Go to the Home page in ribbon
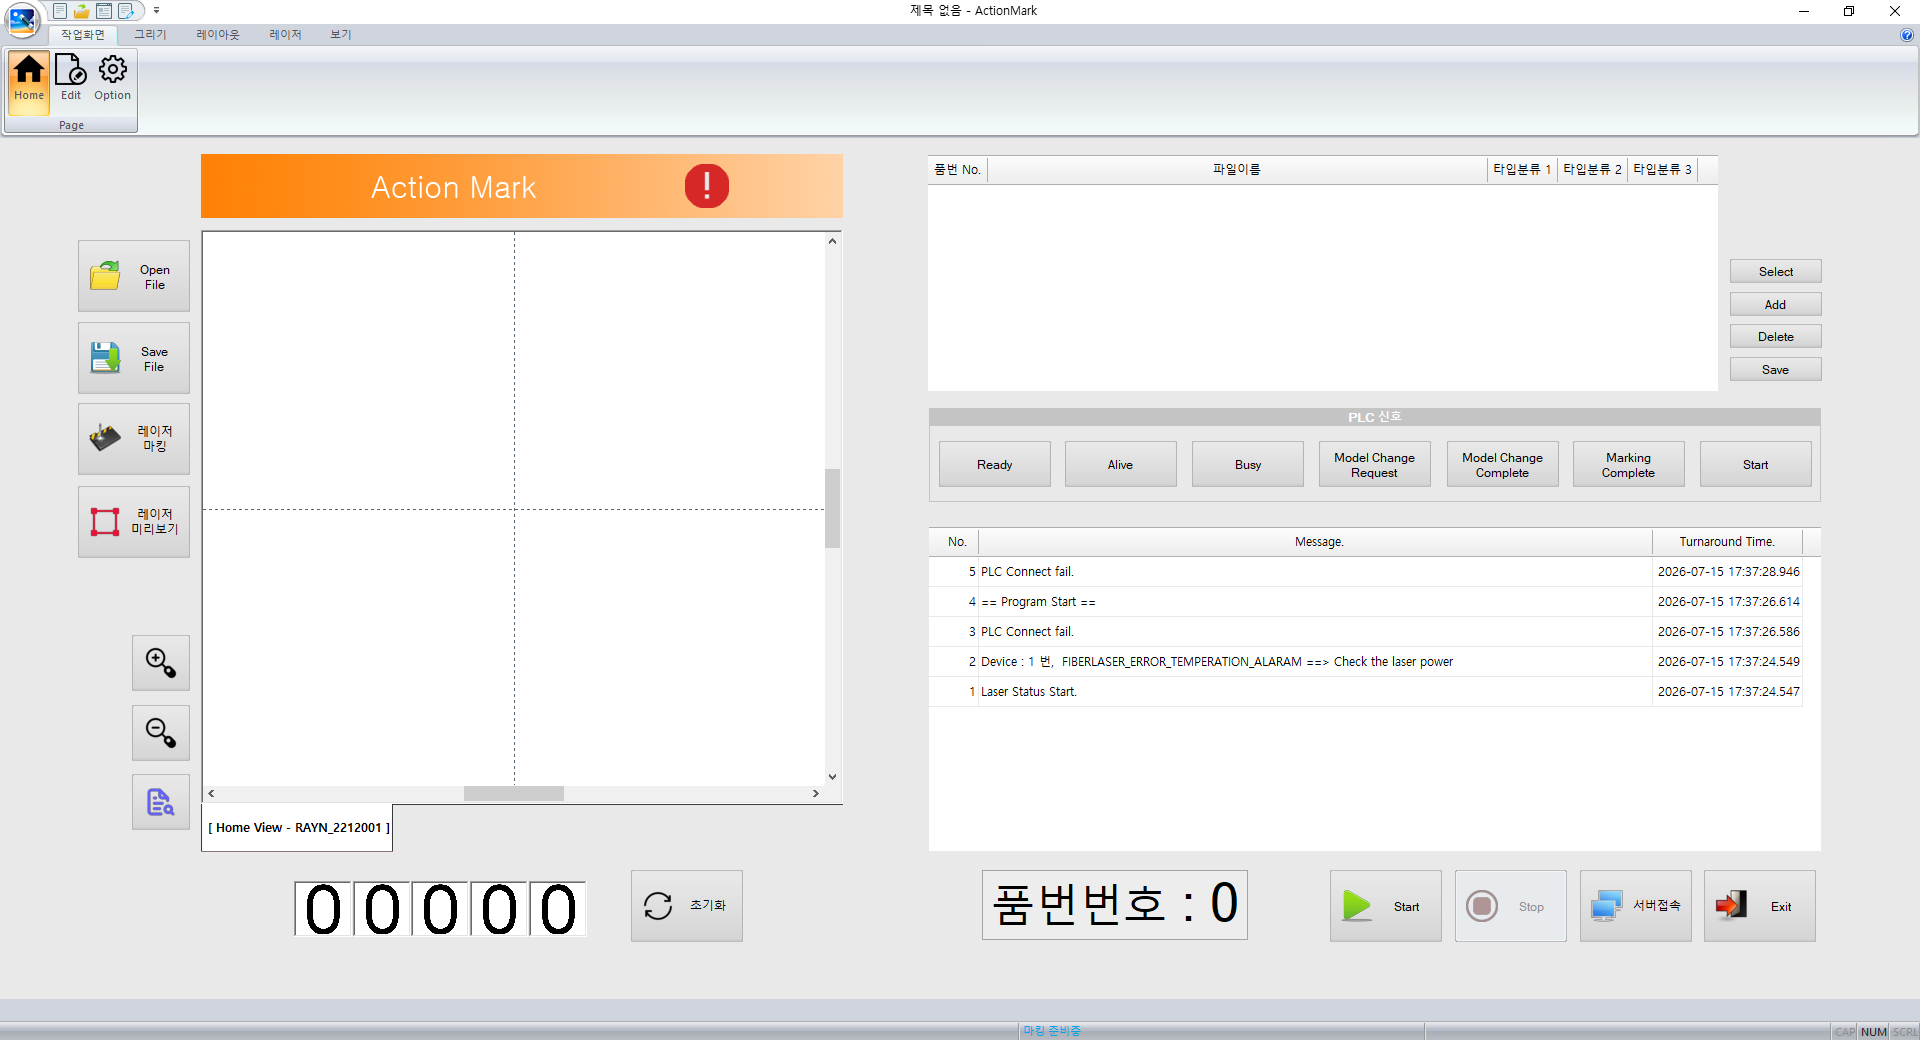The image size is (1920, 1040). tap(29, 83)
